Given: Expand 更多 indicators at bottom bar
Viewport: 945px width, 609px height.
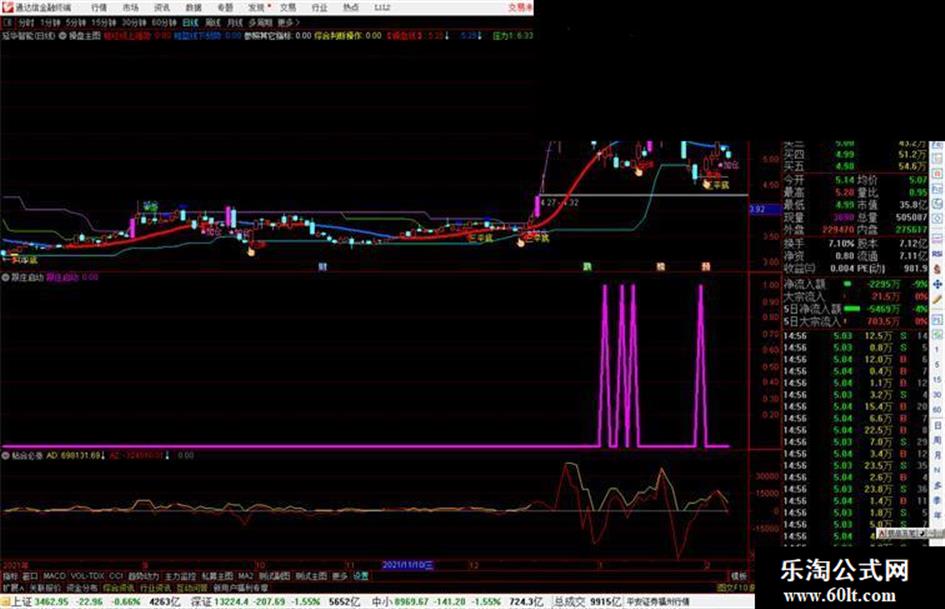Looking at the screenshot, I should click(x=340, y=576).
